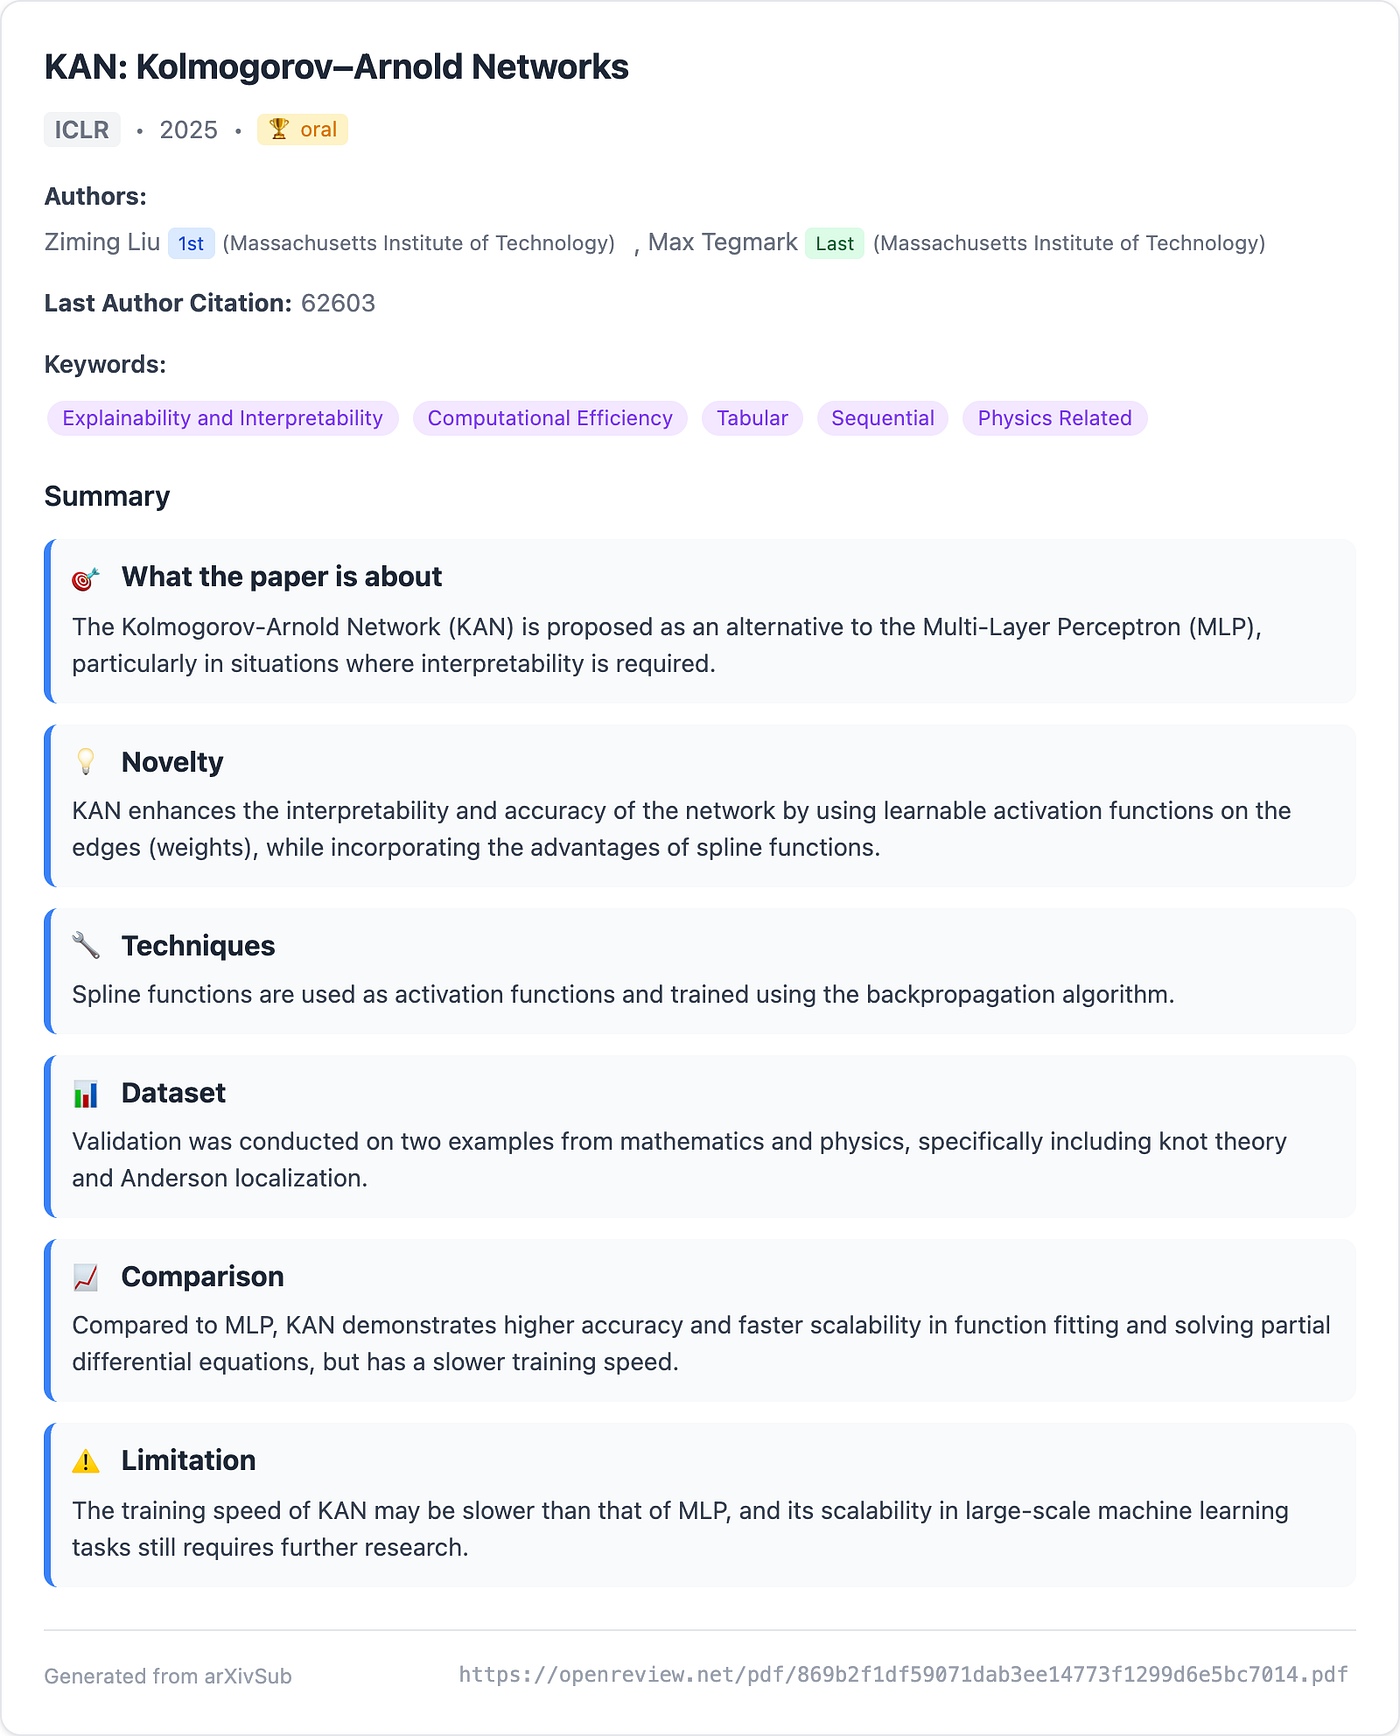Click the Tabular keyword tag
Viewport: 1400px width, 1736px height.
coord(752,418)
